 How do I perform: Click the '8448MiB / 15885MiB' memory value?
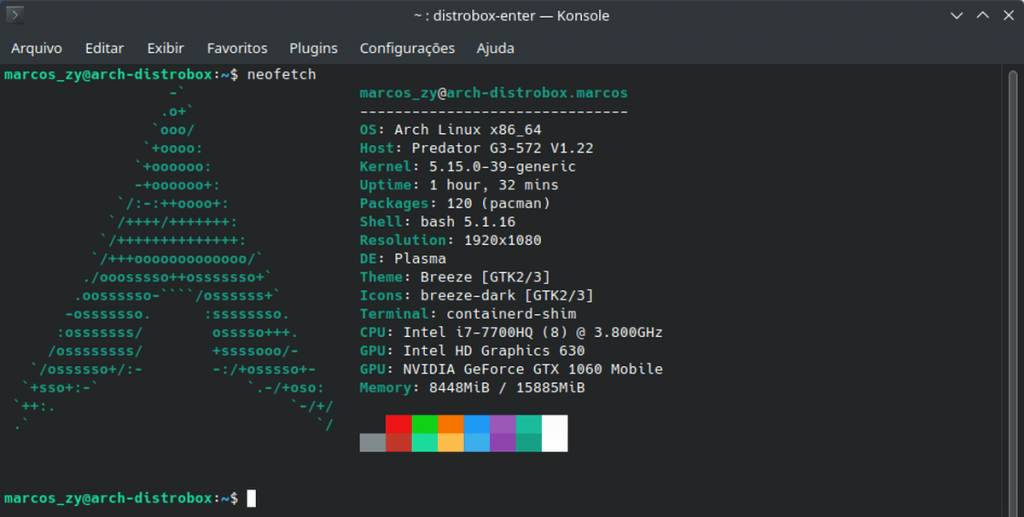click(x=507, y=388)
